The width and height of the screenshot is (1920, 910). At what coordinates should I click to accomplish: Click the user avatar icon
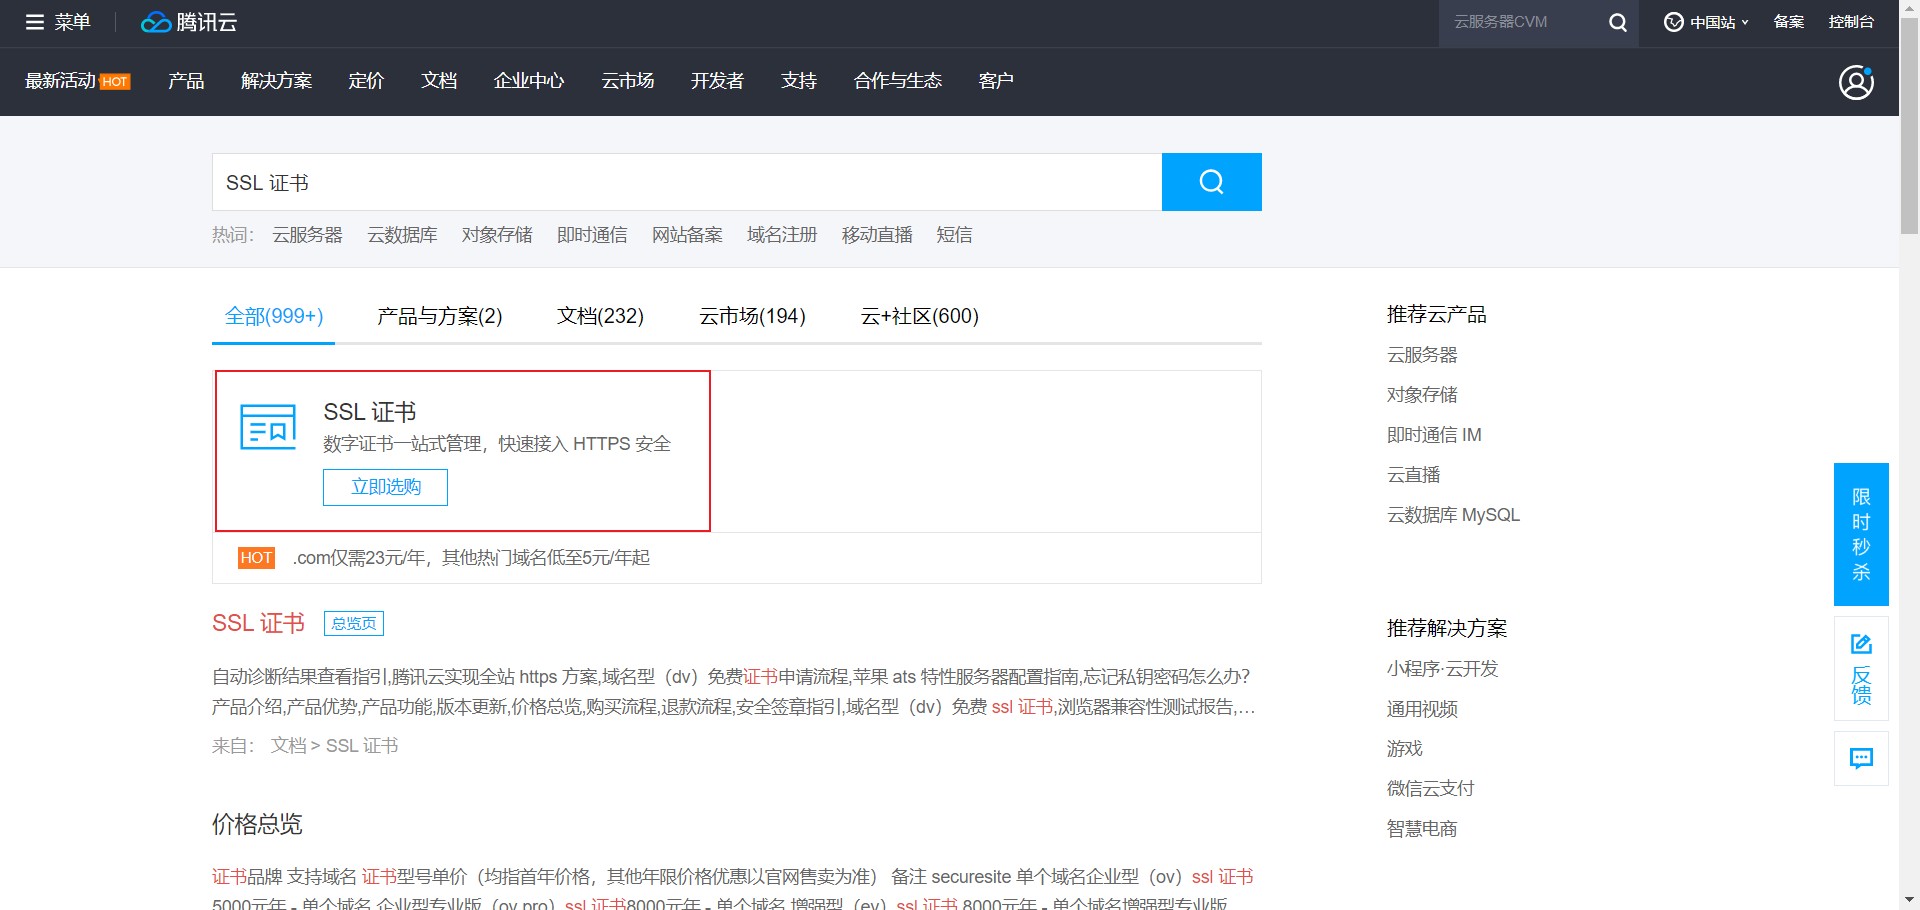pos(1856,82)
